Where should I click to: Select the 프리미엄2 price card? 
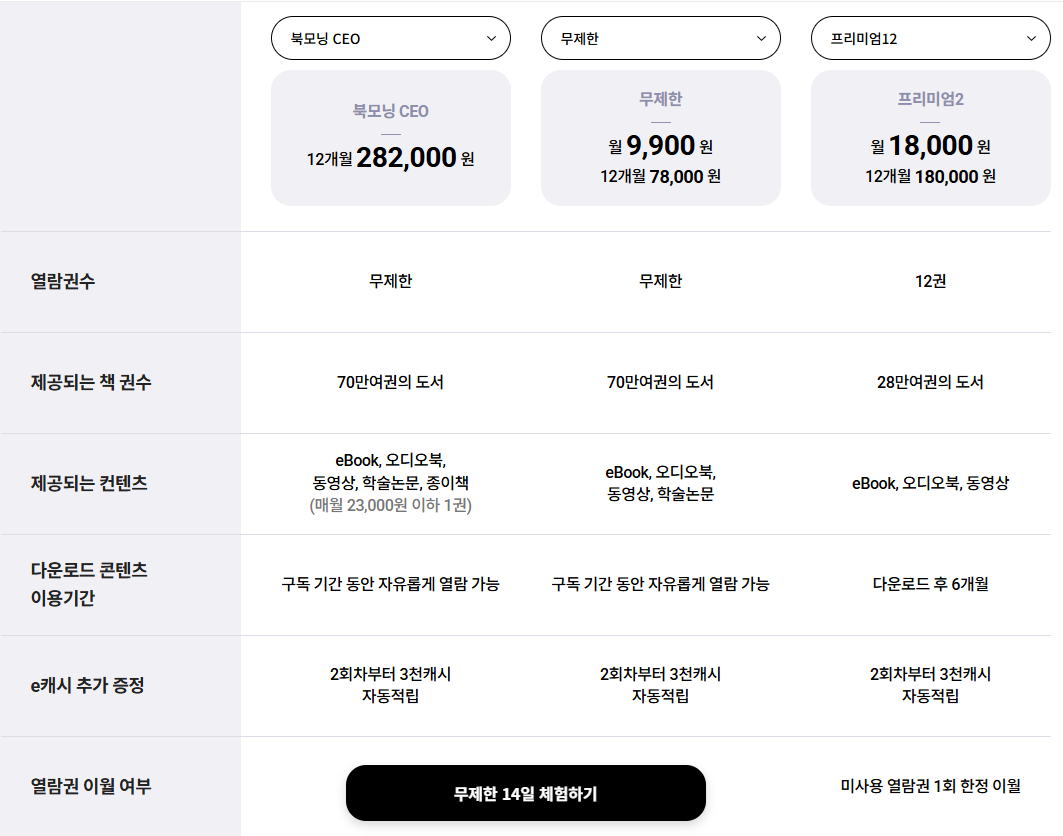click(x=930, y=138)
